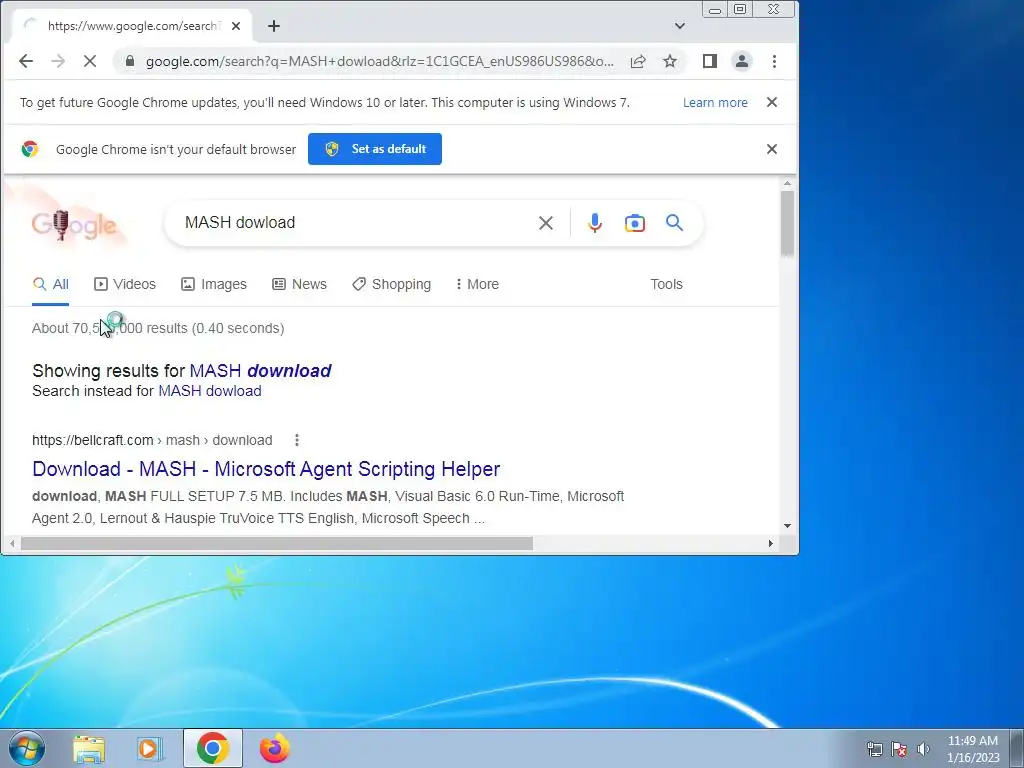Screen dimensions: 1024x768
Task: Click the scroll down arrow
Action: point(787,526)
